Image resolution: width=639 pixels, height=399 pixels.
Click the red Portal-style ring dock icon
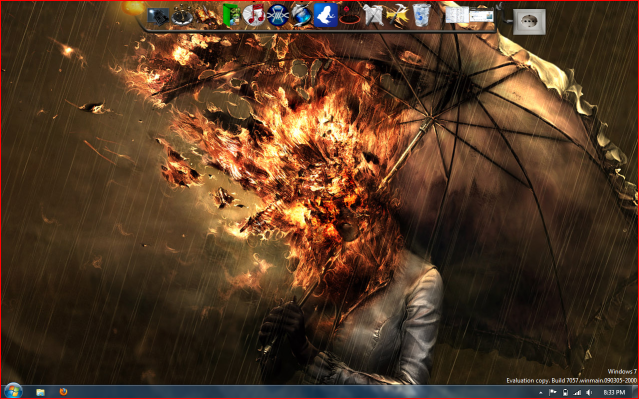pyautogui.click(x=349, y=15)
